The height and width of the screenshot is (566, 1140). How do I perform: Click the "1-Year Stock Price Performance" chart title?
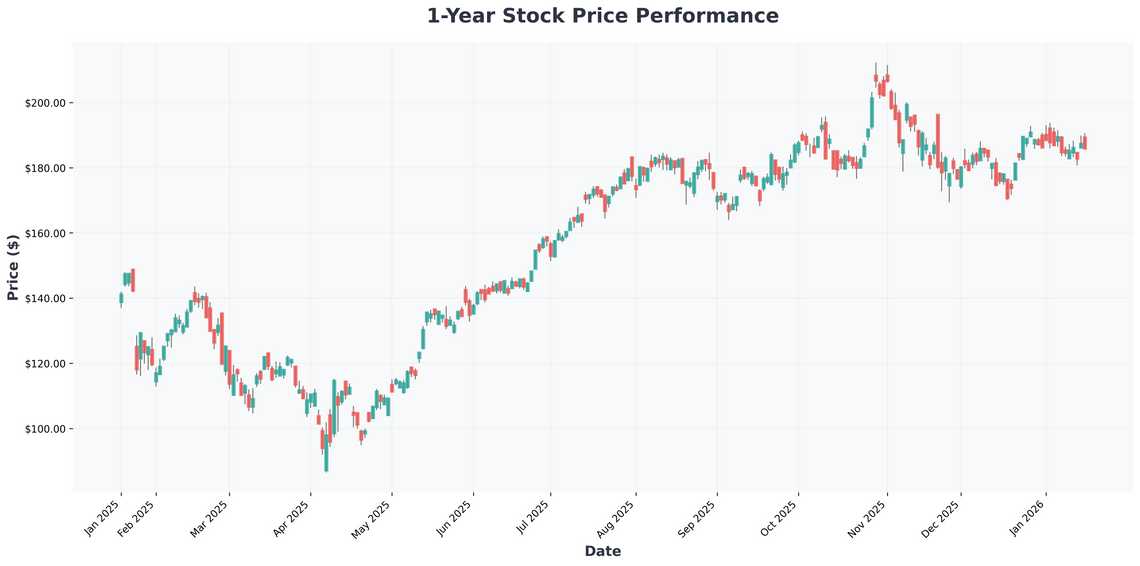pos(602,16)
